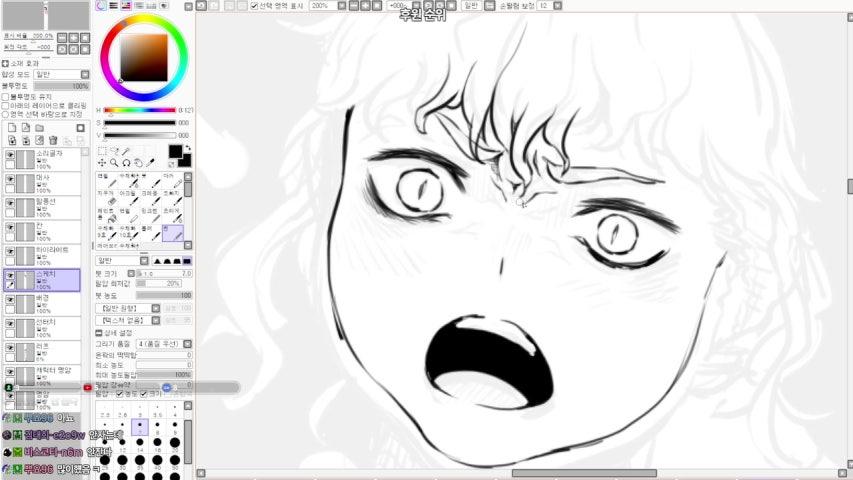This screenshot has height=480, width=853.
Task: Undo using the top toolbar arrow
Action: click(201, 5)
